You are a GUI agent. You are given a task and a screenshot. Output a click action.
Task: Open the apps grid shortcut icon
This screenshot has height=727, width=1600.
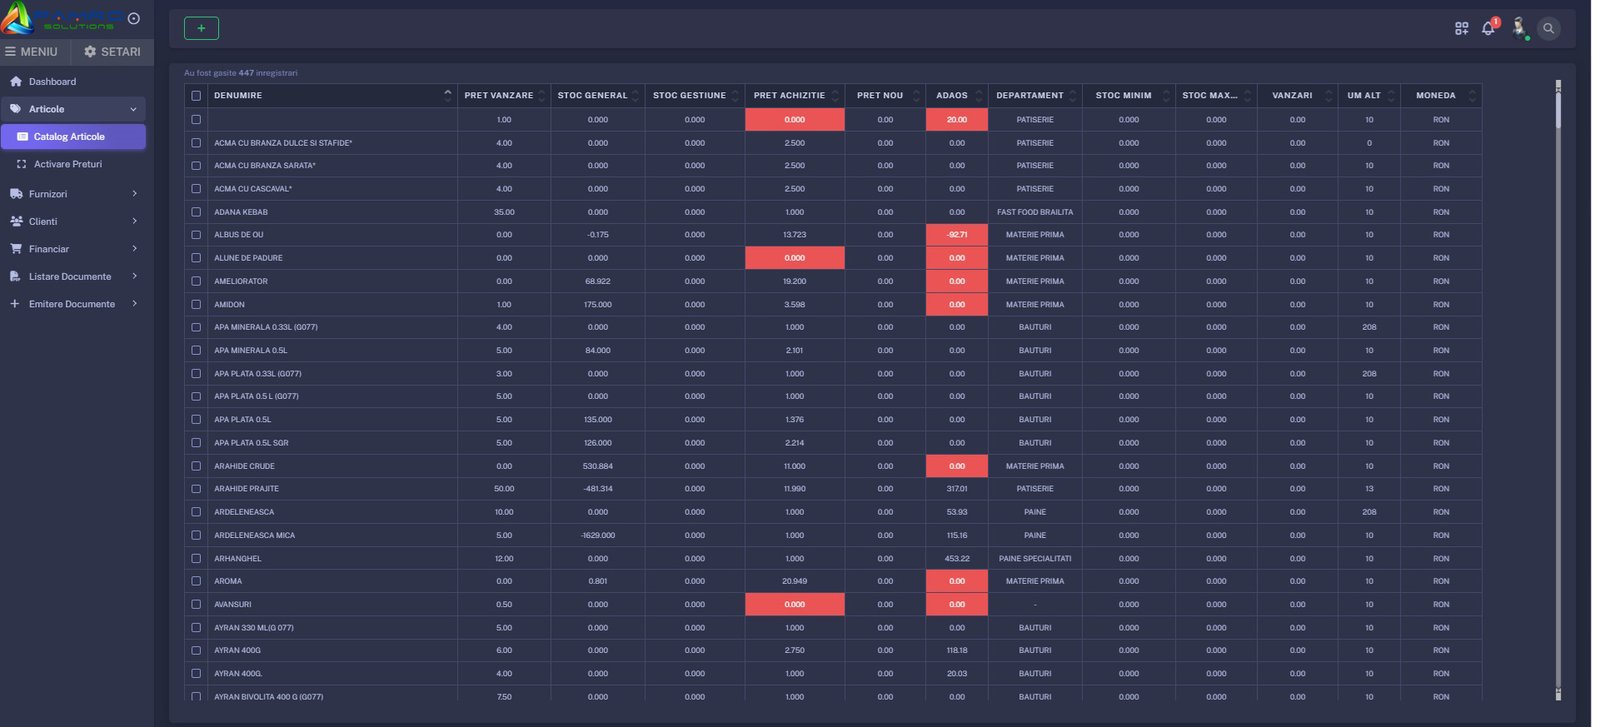[1461, 29]
